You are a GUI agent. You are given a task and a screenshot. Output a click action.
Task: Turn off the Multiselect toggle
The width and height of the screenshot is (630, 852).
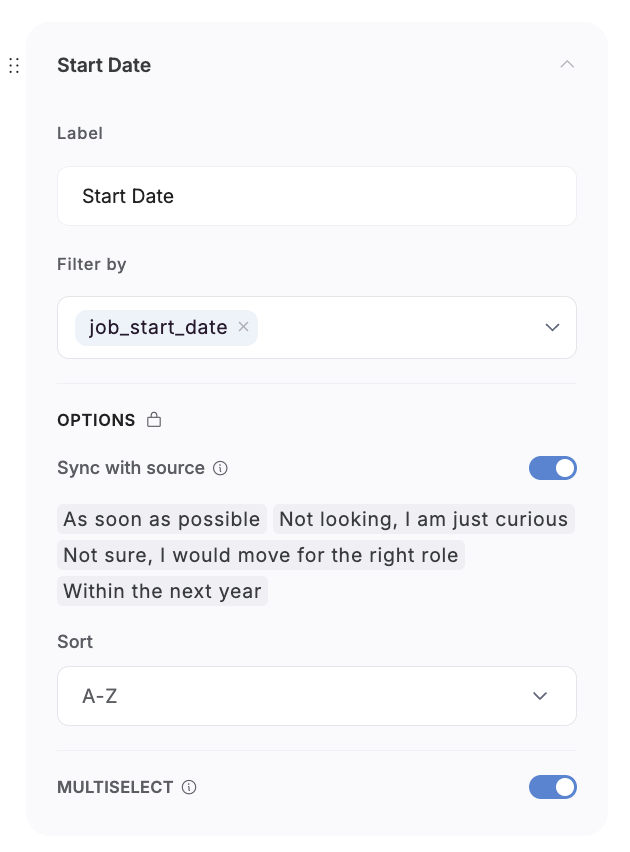point(552,787)
